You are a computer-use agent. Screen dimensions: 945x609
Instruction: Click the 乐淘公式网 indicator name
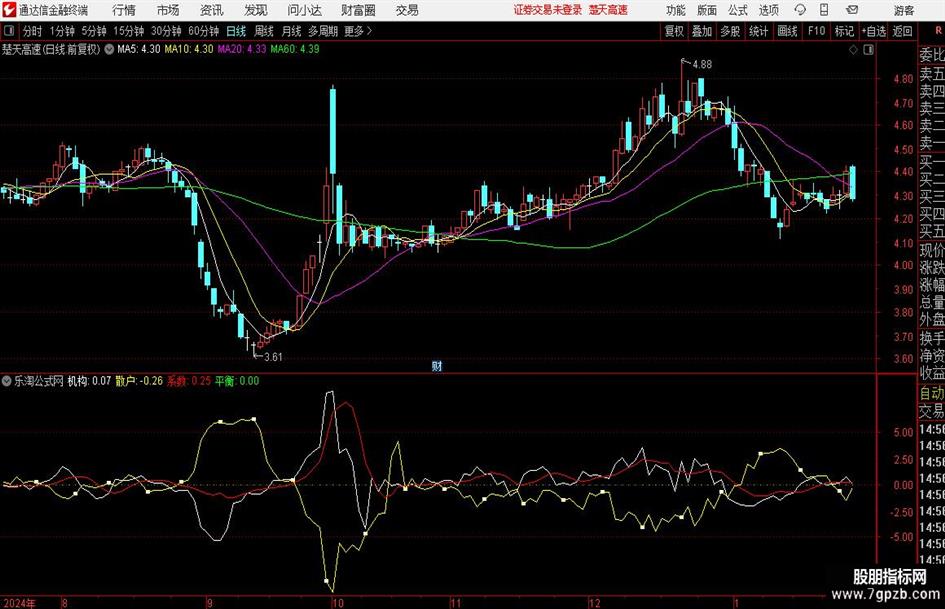tap(39, 381)
